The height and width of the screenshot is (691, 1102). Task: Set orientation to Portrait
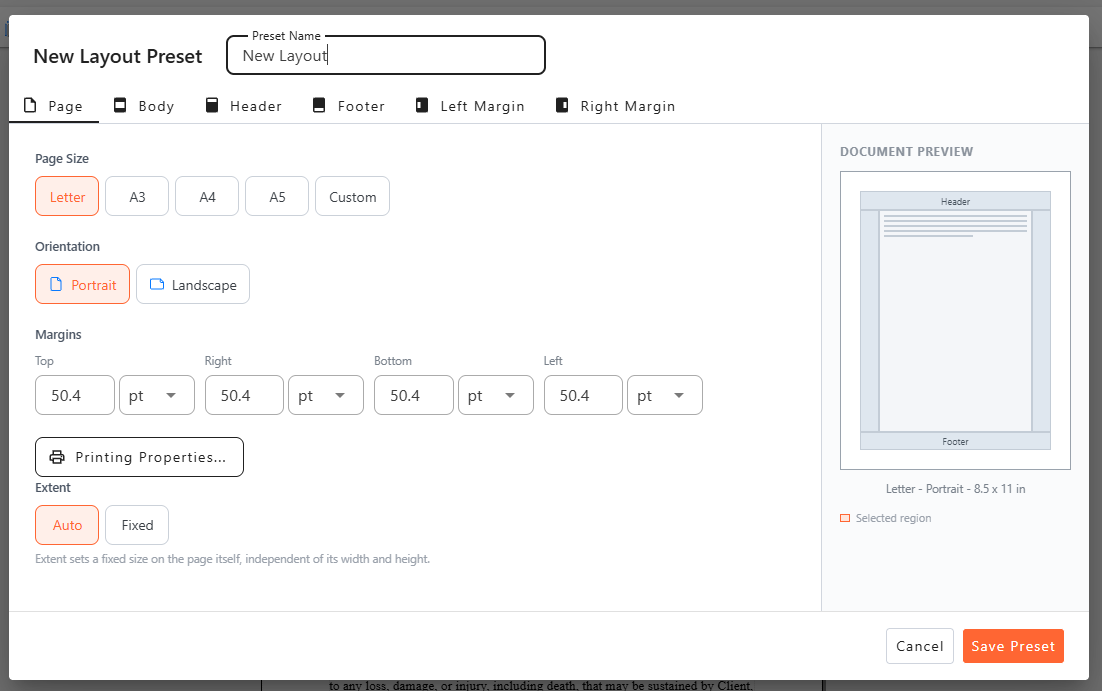point(82,284)
